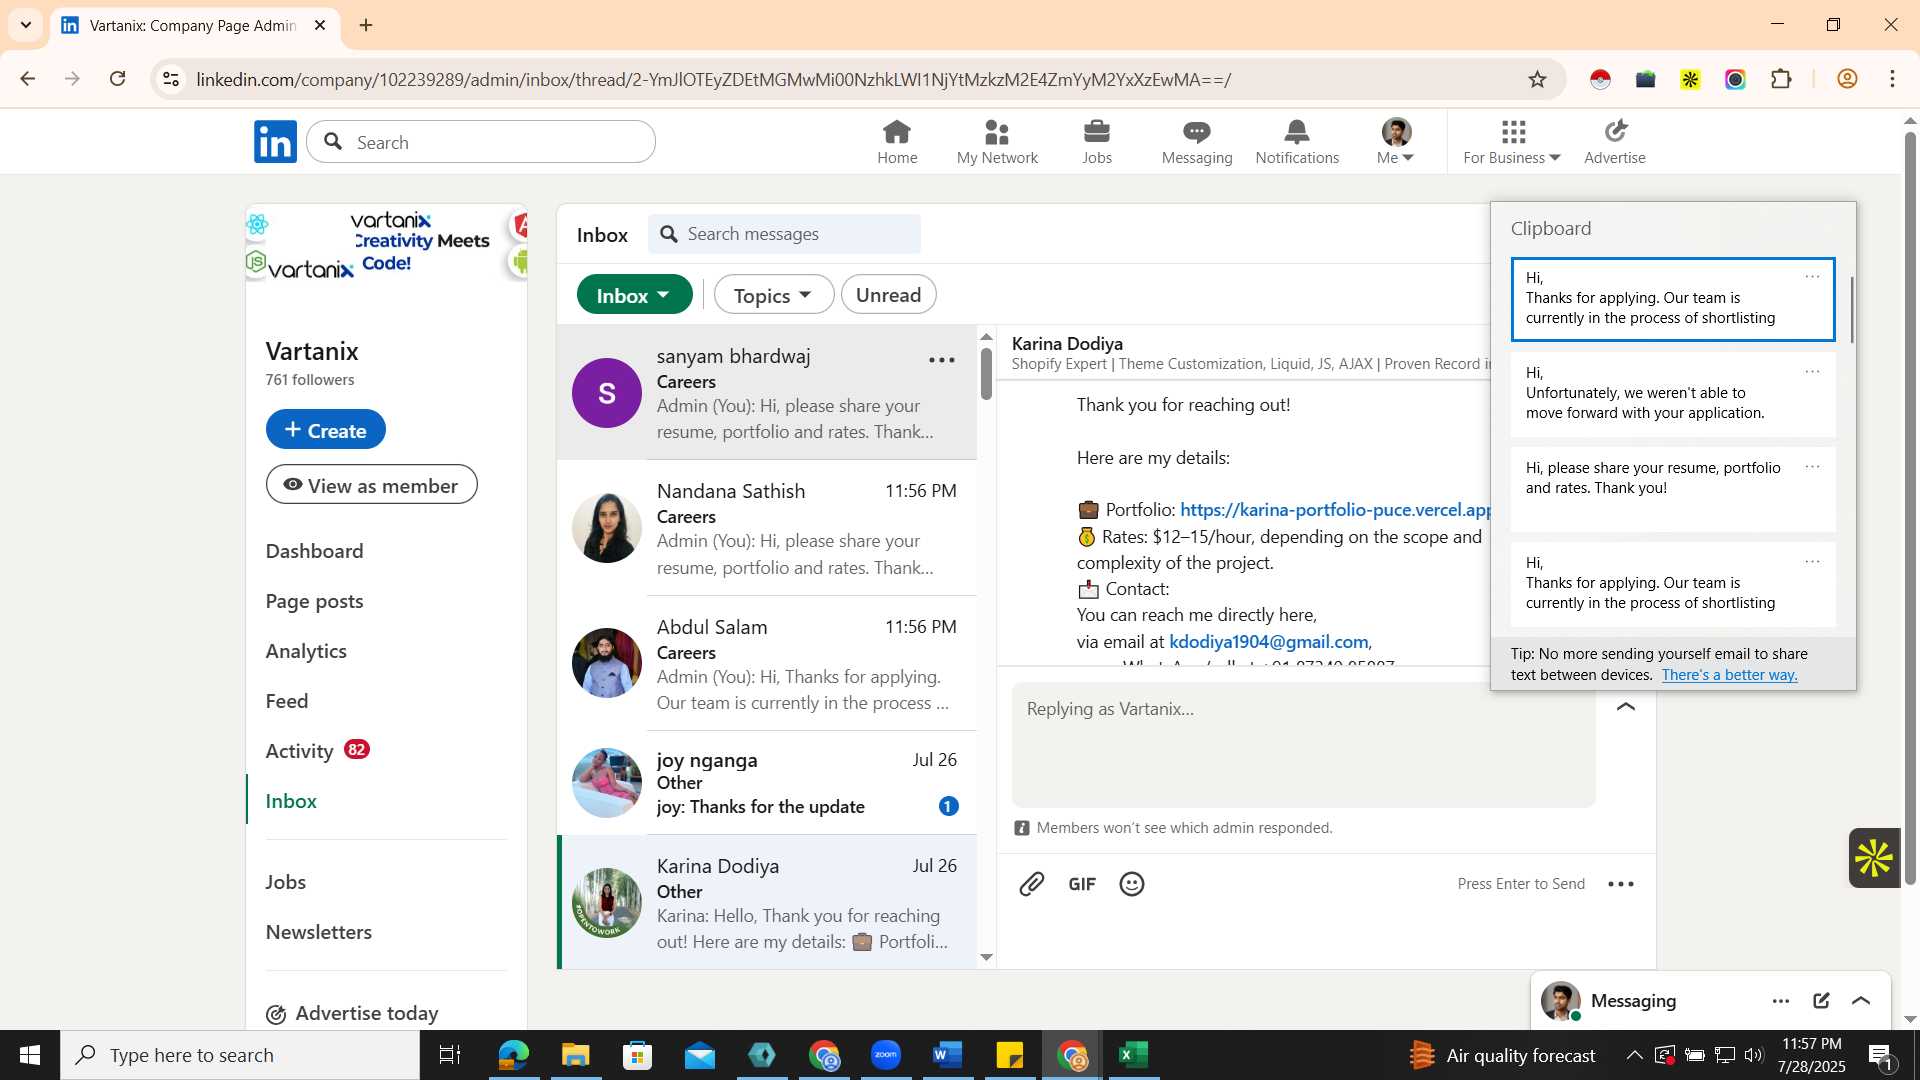Click the 'Replying as Vartanix' message box
1920x1080 pixels.
coord(1304,745)
